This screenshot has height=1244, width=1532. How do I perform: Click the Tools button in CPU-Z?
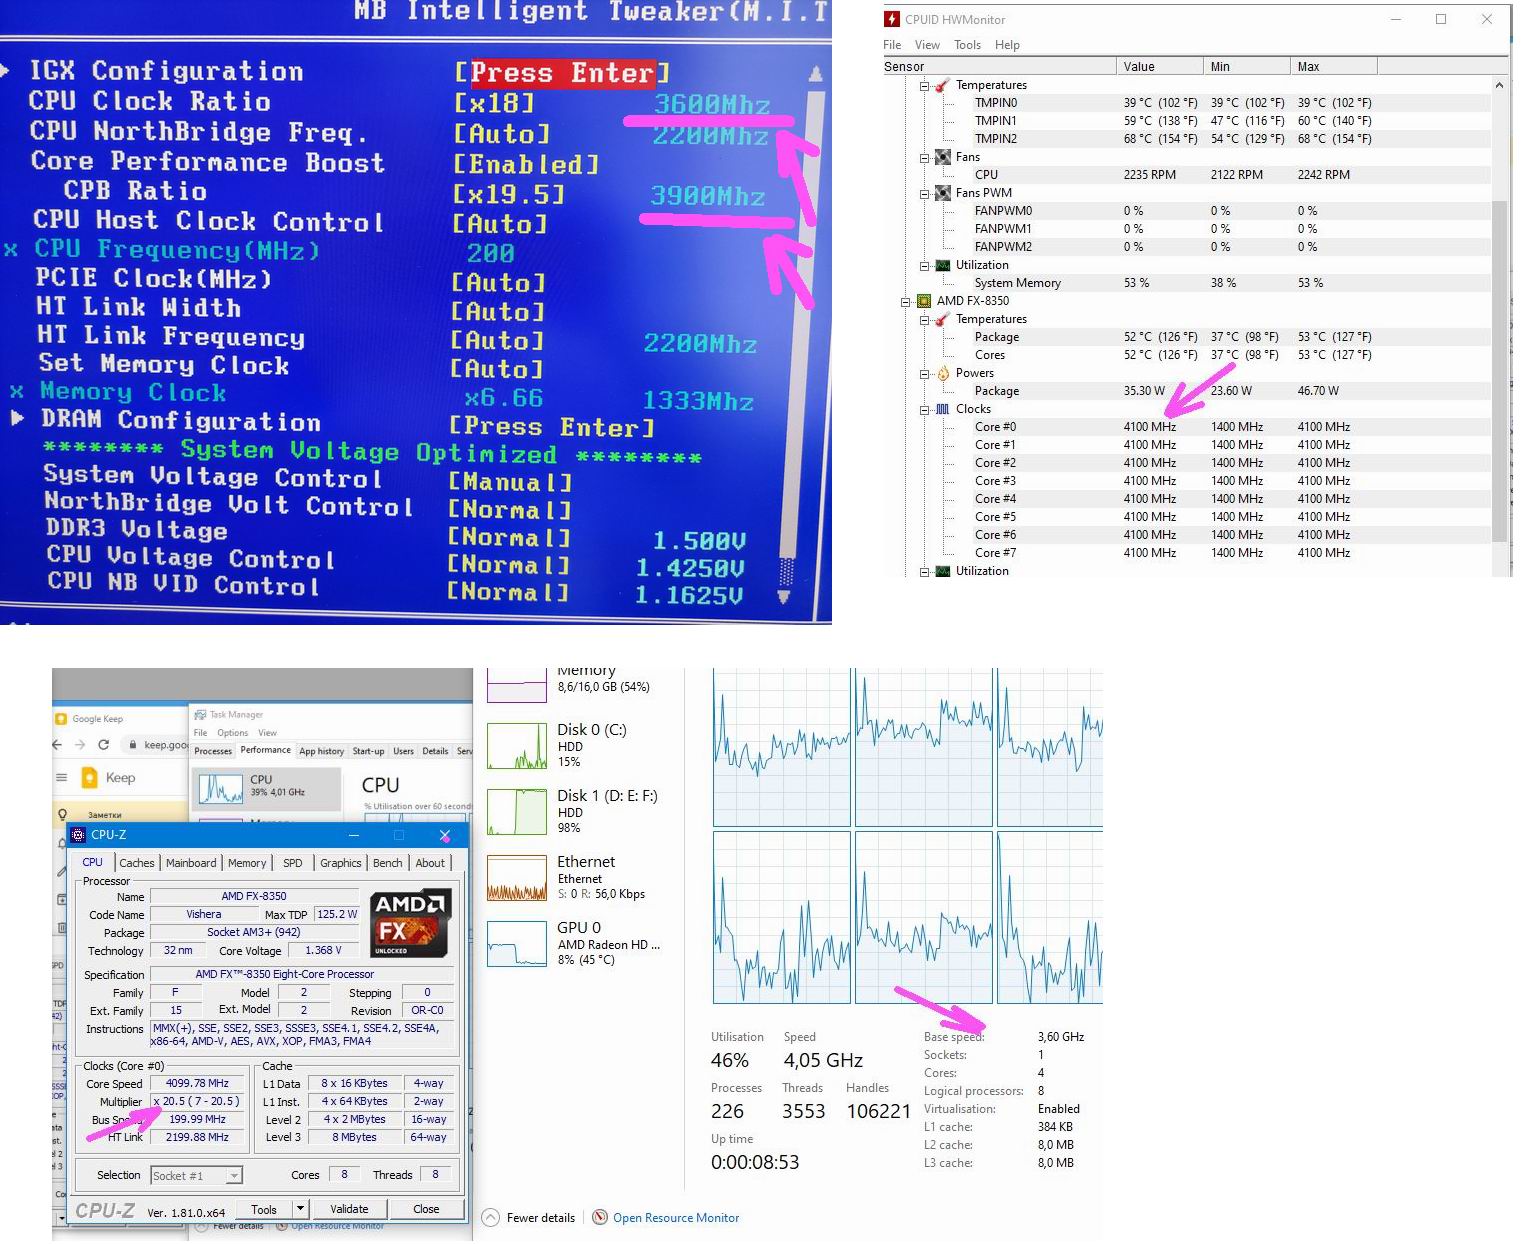pyautogui.click(x=264, y=1209)
